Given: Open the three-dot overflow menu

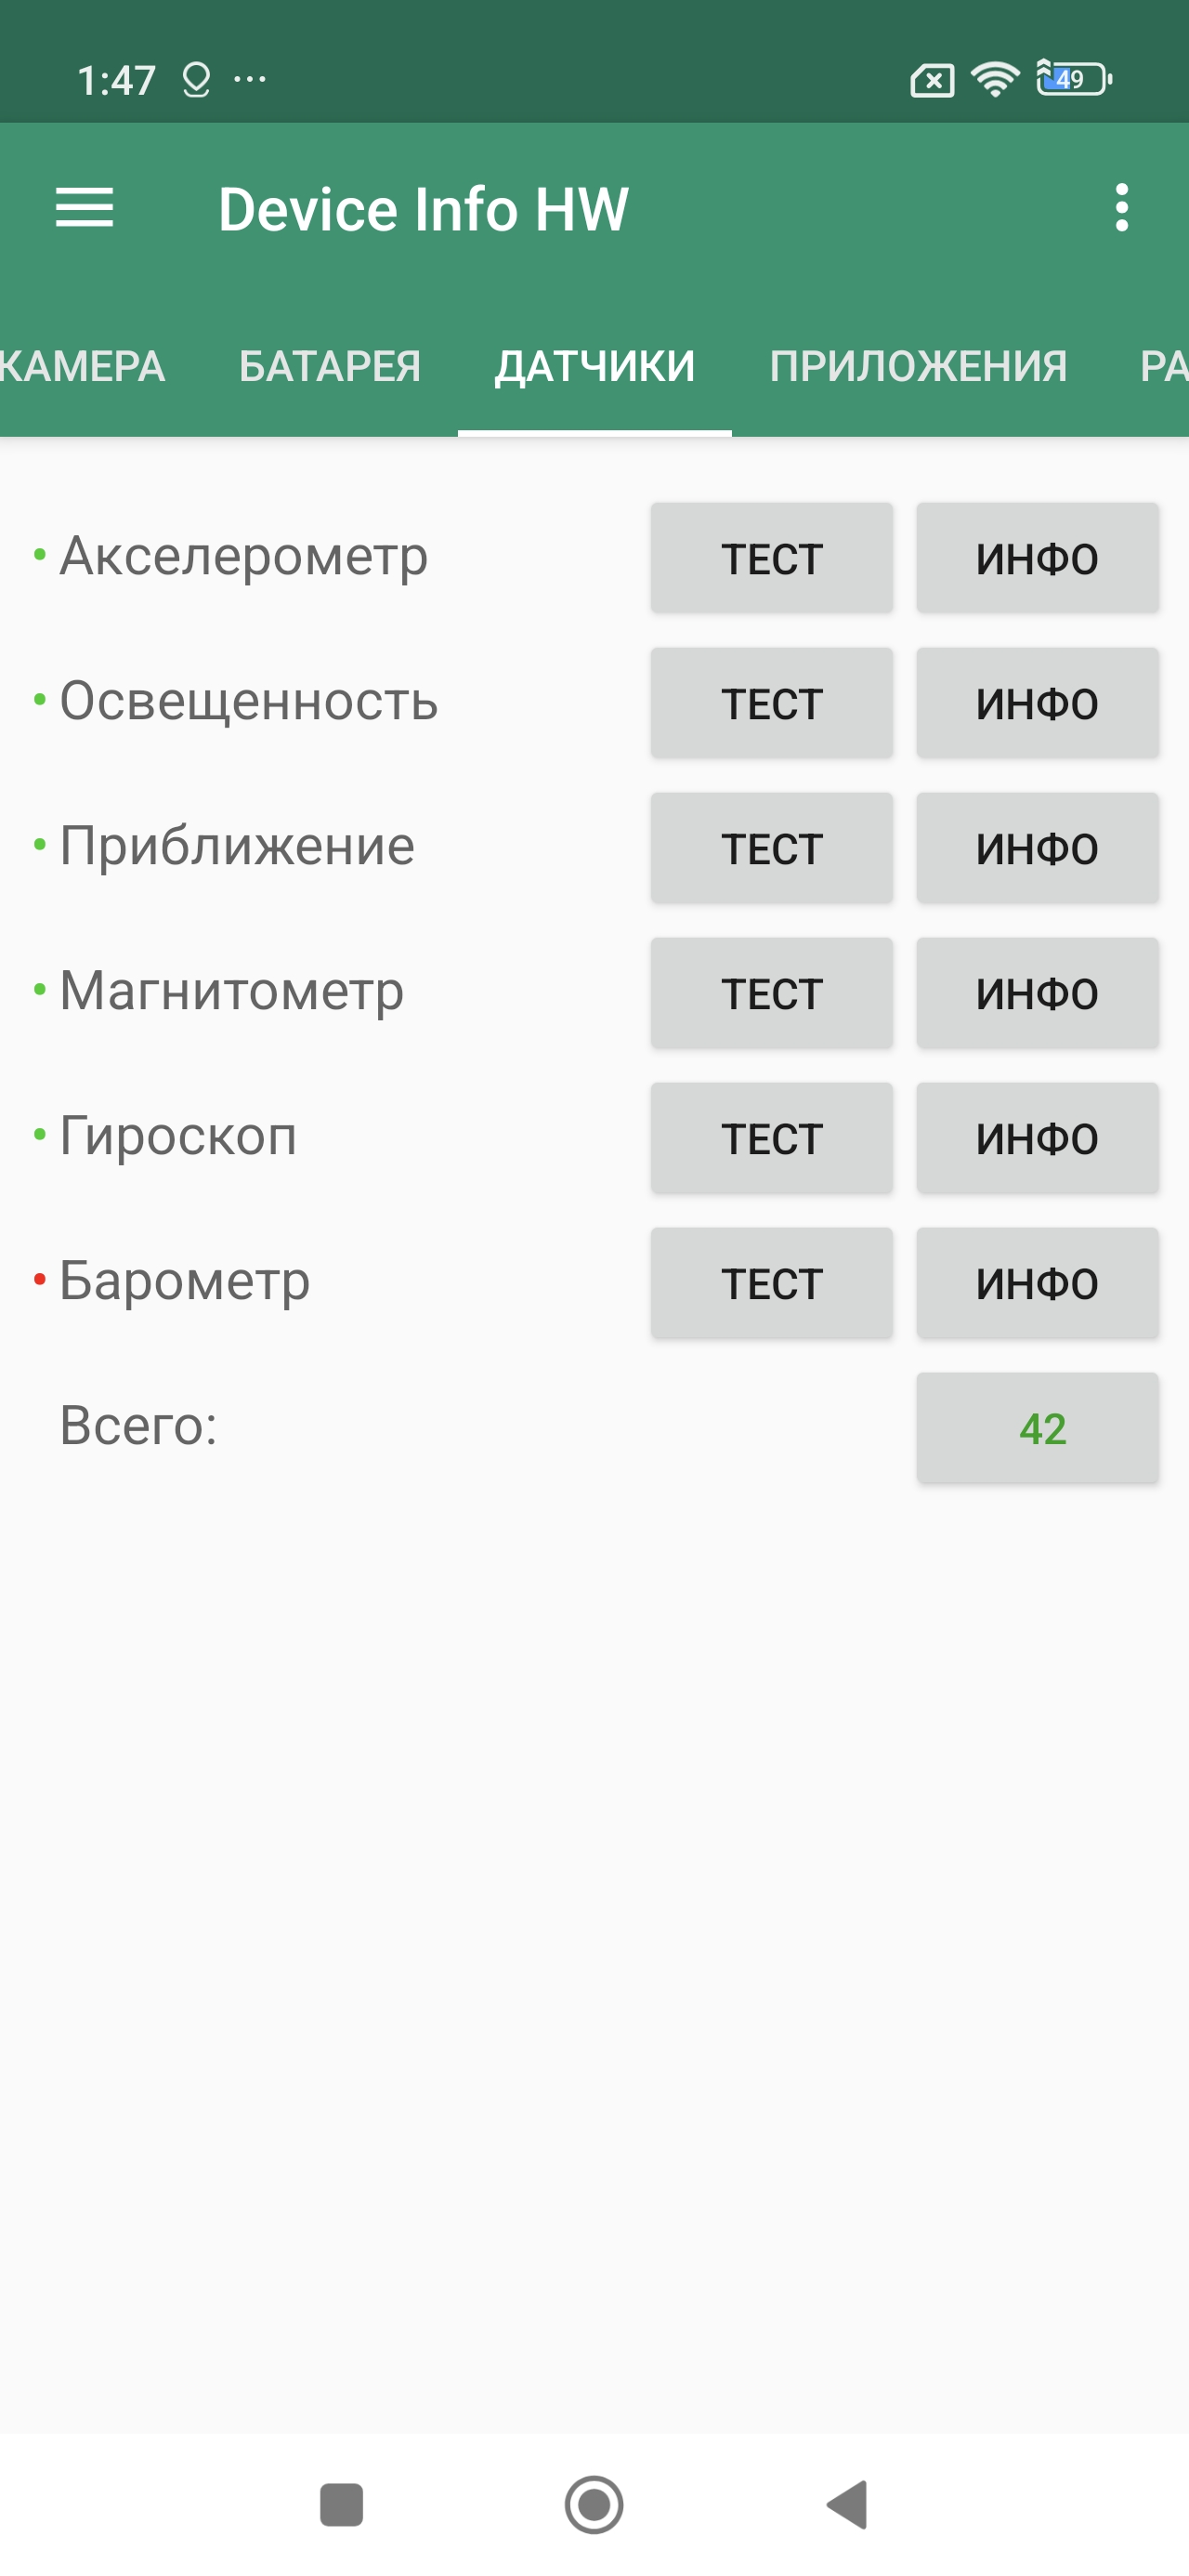Looking at the screenshot, I should (1121, 208).
